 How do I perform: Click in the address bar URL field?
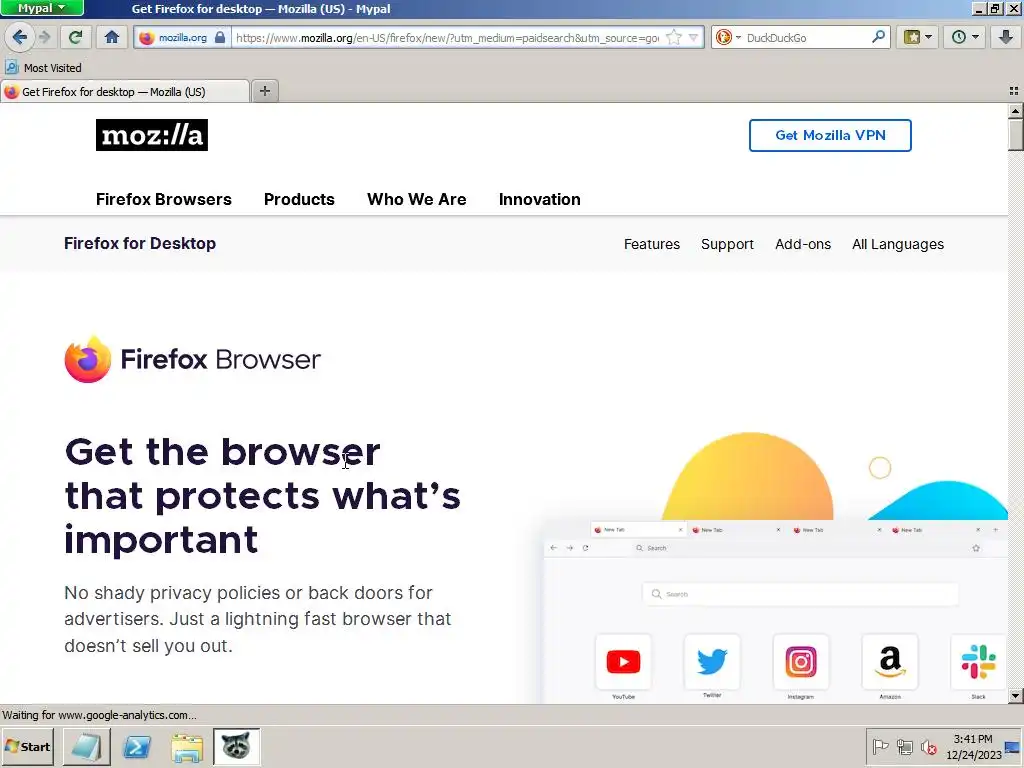447,37
